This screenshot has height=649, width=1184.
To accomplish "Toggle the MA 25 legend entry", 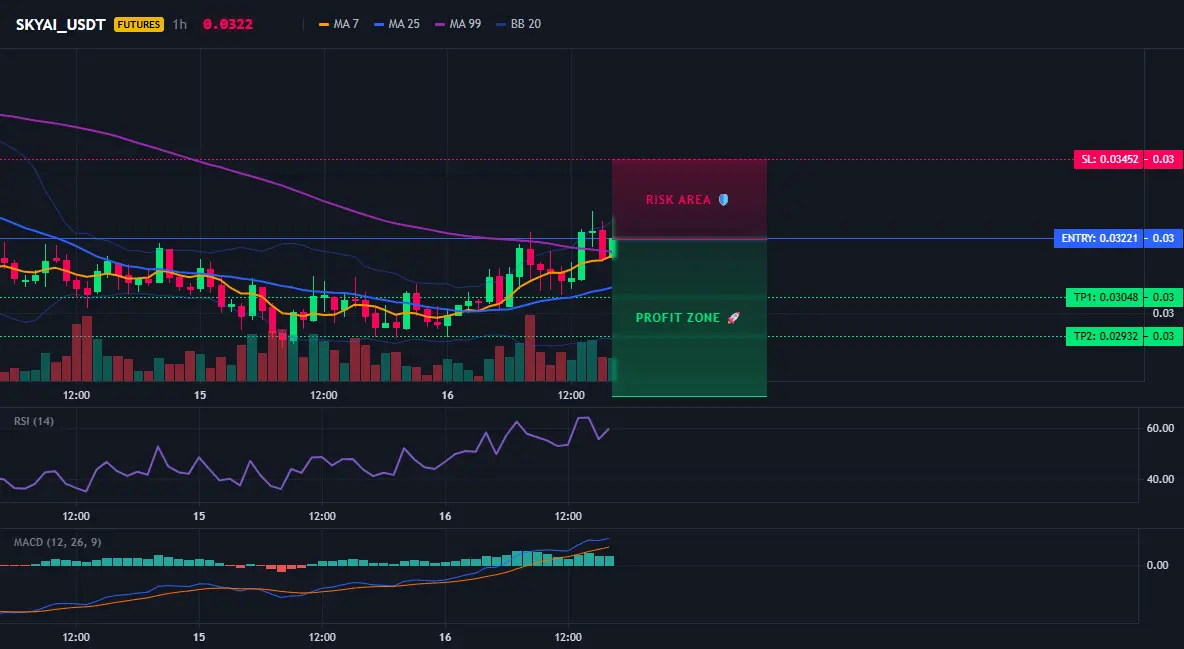I will [397, 24].
